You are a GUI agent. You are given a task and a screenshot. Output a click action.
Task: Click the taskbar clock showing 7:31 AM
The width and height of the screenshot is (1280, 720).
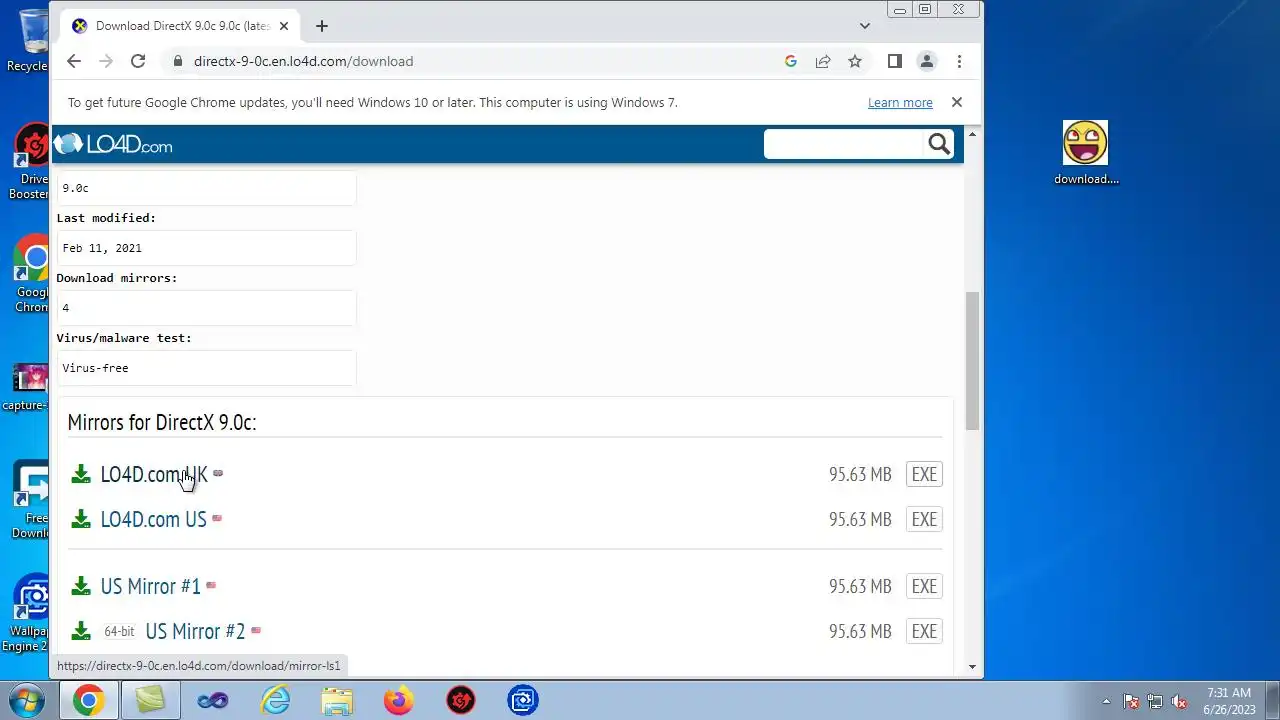point(1229,701)
